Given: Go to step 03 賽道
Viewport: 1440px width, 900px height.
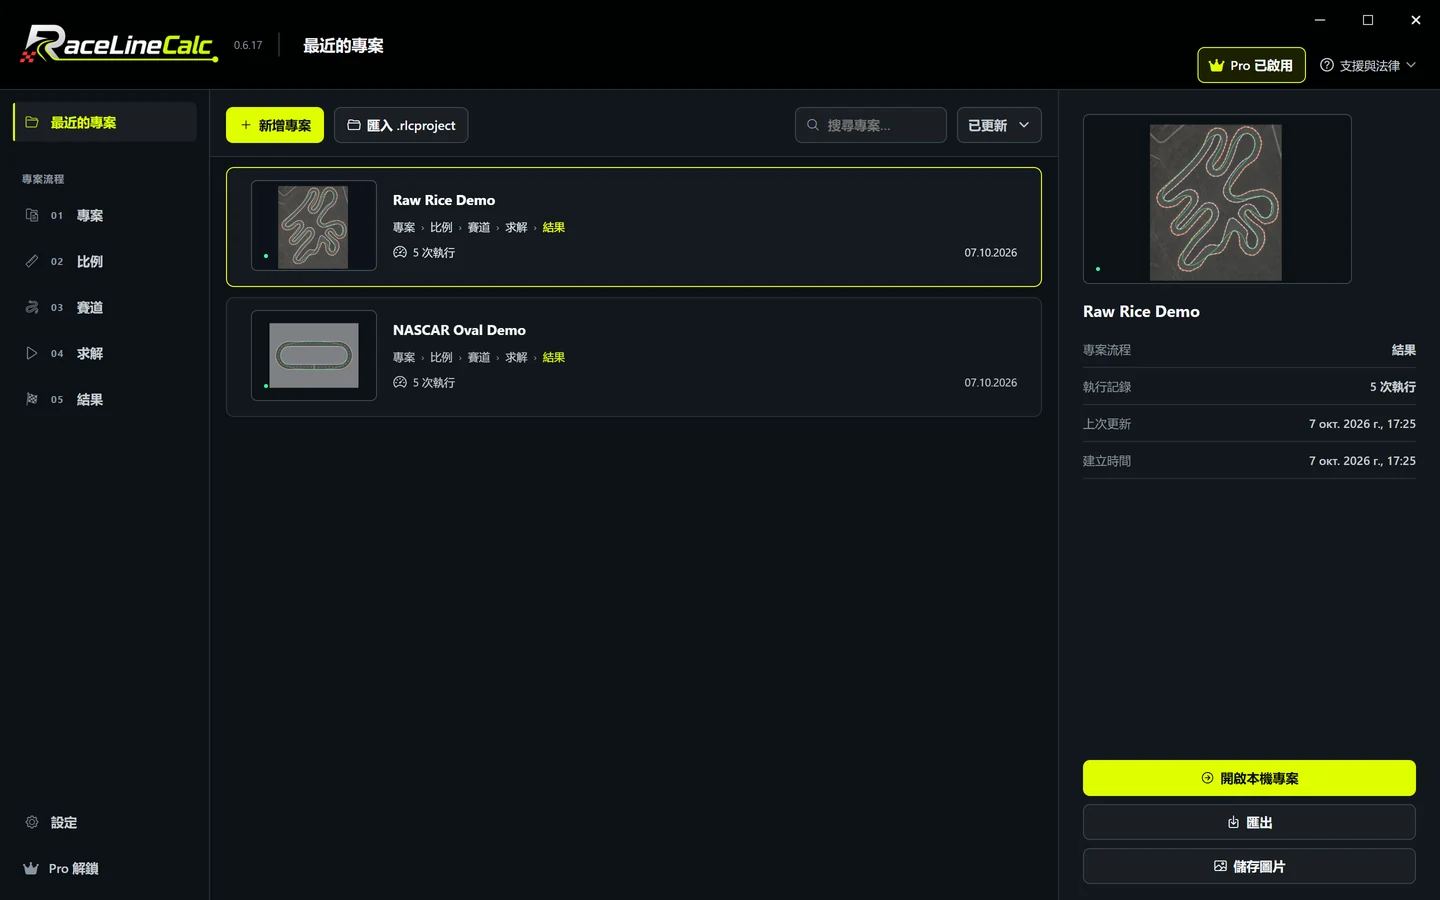Looking at the screenshot, I should click(105, 307).
